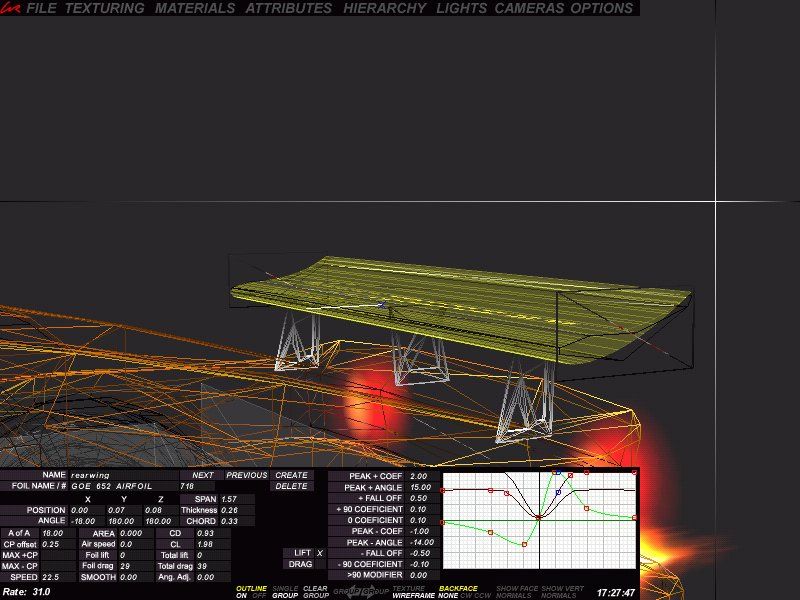Viewport: 800px width, 600px height.
Task: Open the LIGHTS menu
Action: tap(461, 8)
